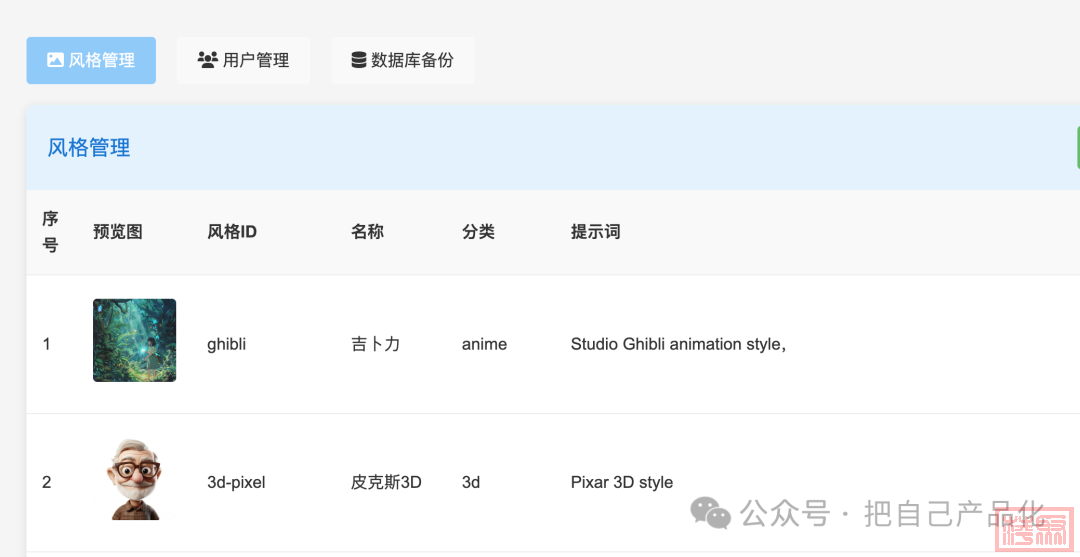Image resolution: width=1080 pixels, height=557 pixels.
Task: Click the users icon beside 用户管理
Action: [208, 60]
